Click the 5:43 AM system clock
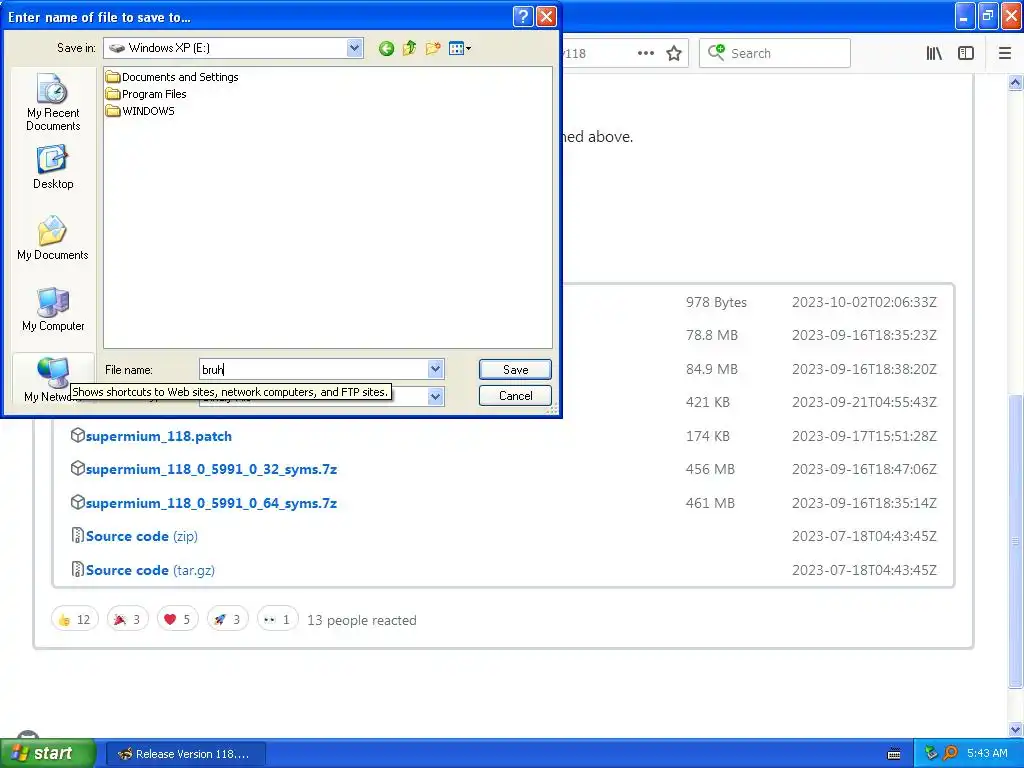The height and width of the screenshot is (768, 1024). pos(987,754)
